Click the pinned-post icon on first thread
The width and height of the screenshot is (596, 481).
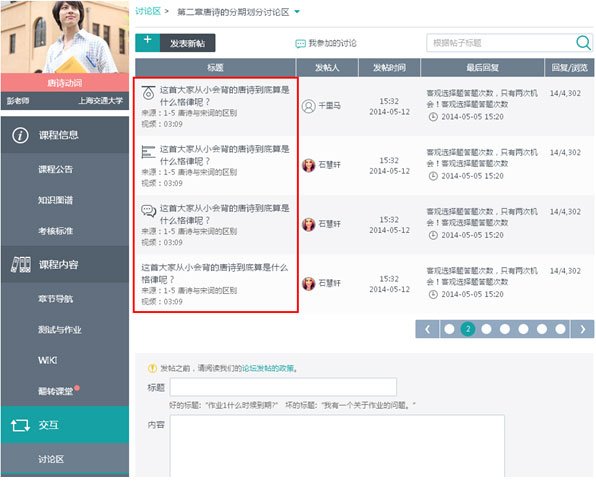148,93
